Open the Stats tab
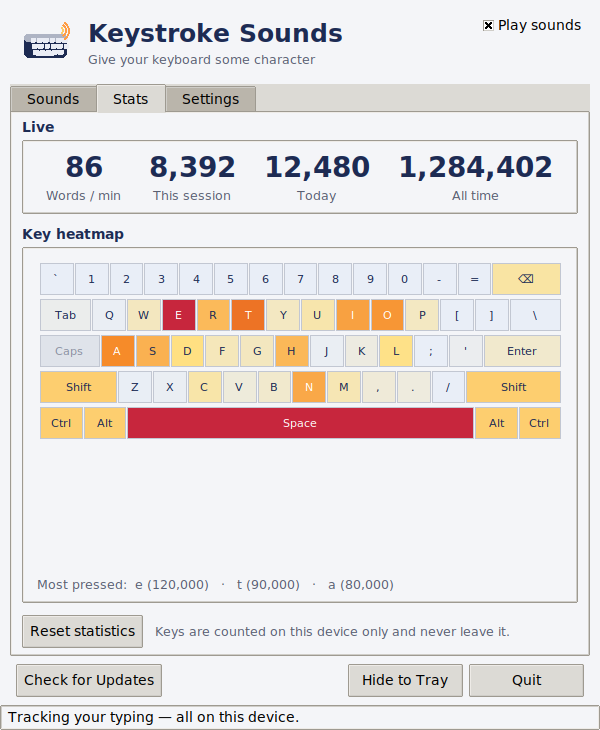Image resolution: width=600 pixels, height=730 pixels. pyautogui.click(x=130, y=99)
